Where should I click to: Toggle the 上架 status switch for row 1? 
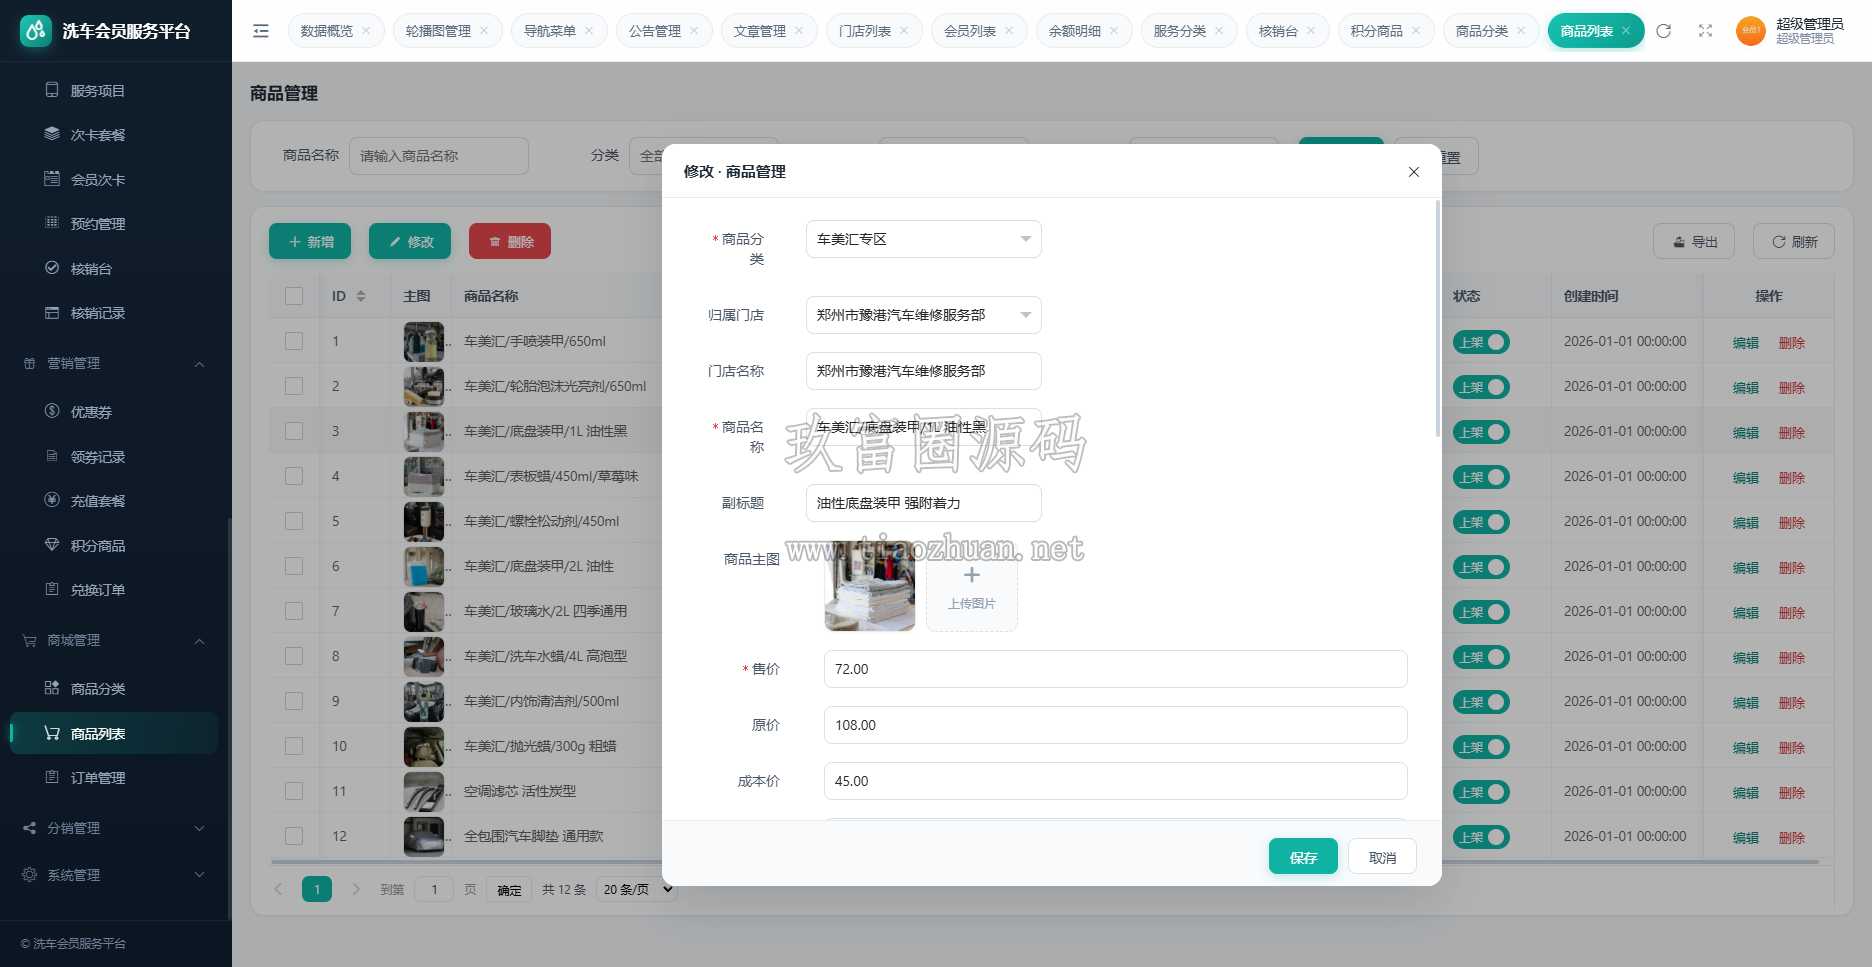point(1481,342)
